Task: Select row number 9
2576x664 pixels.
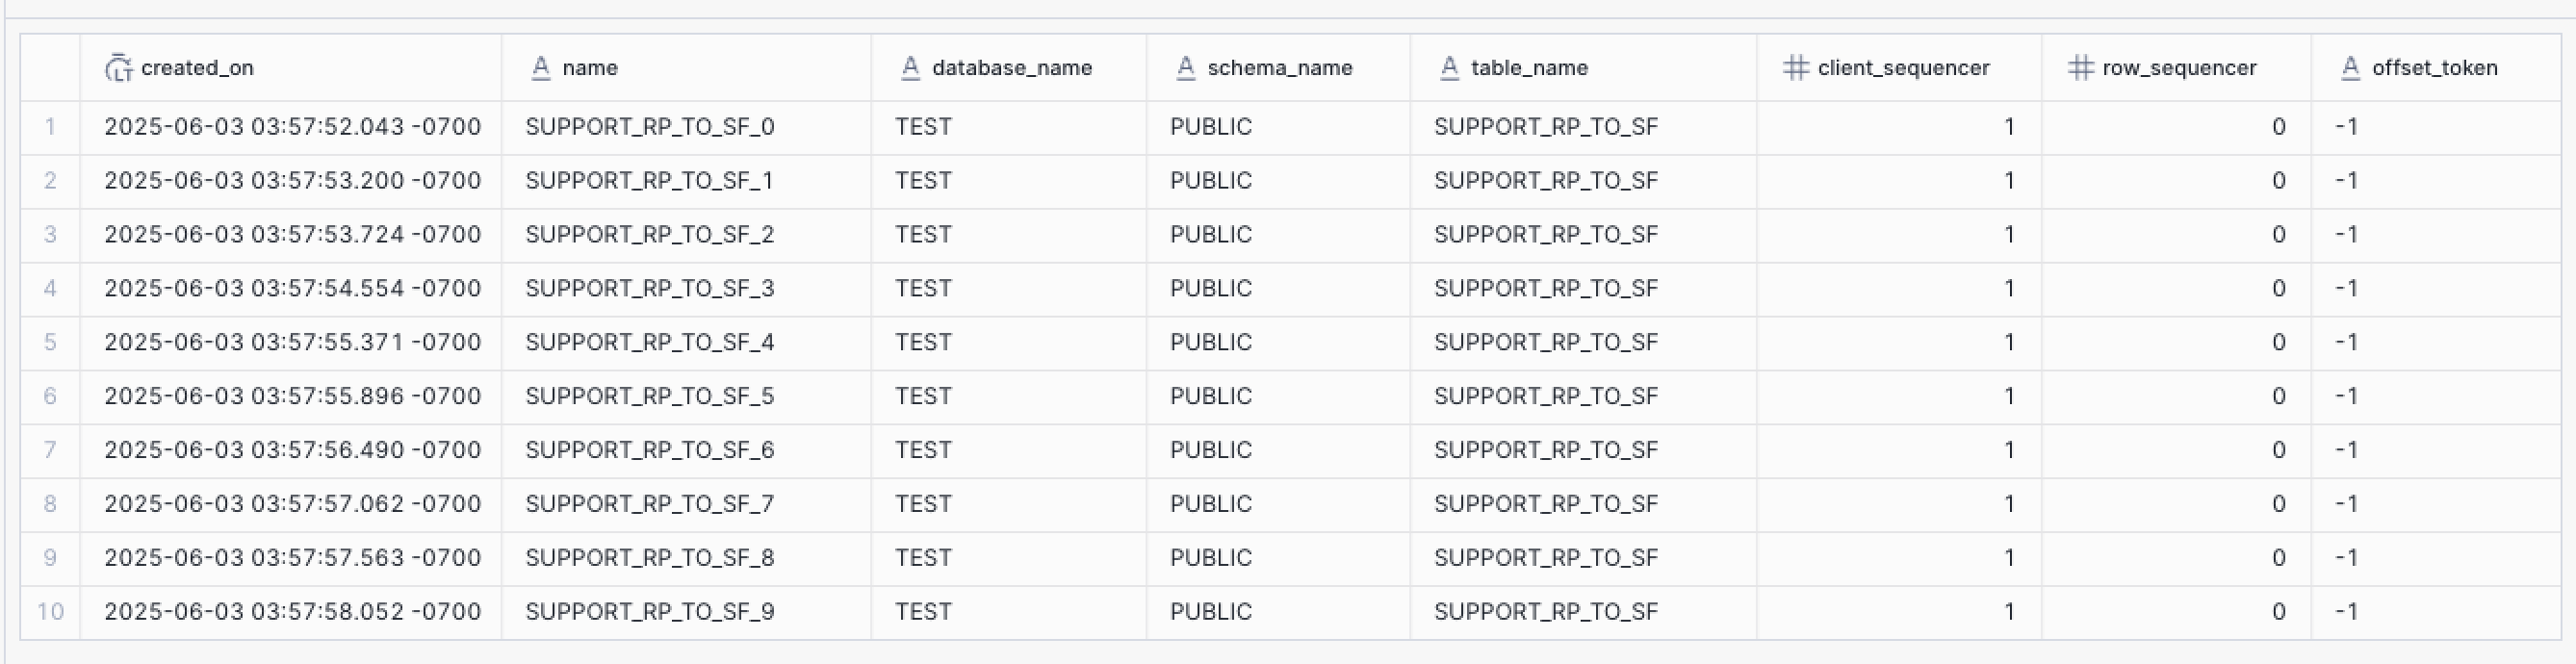Action: pos(50,558)
